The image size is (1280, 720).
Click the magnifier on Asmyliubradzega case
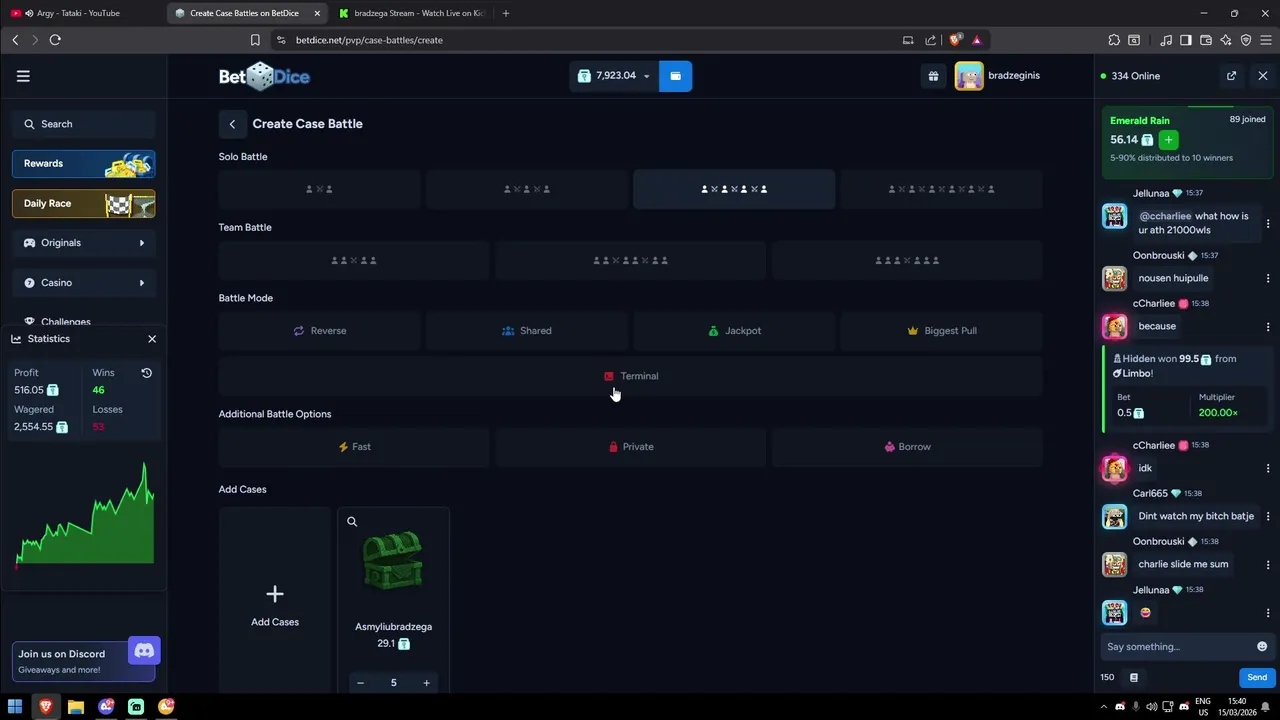[352, 522]
